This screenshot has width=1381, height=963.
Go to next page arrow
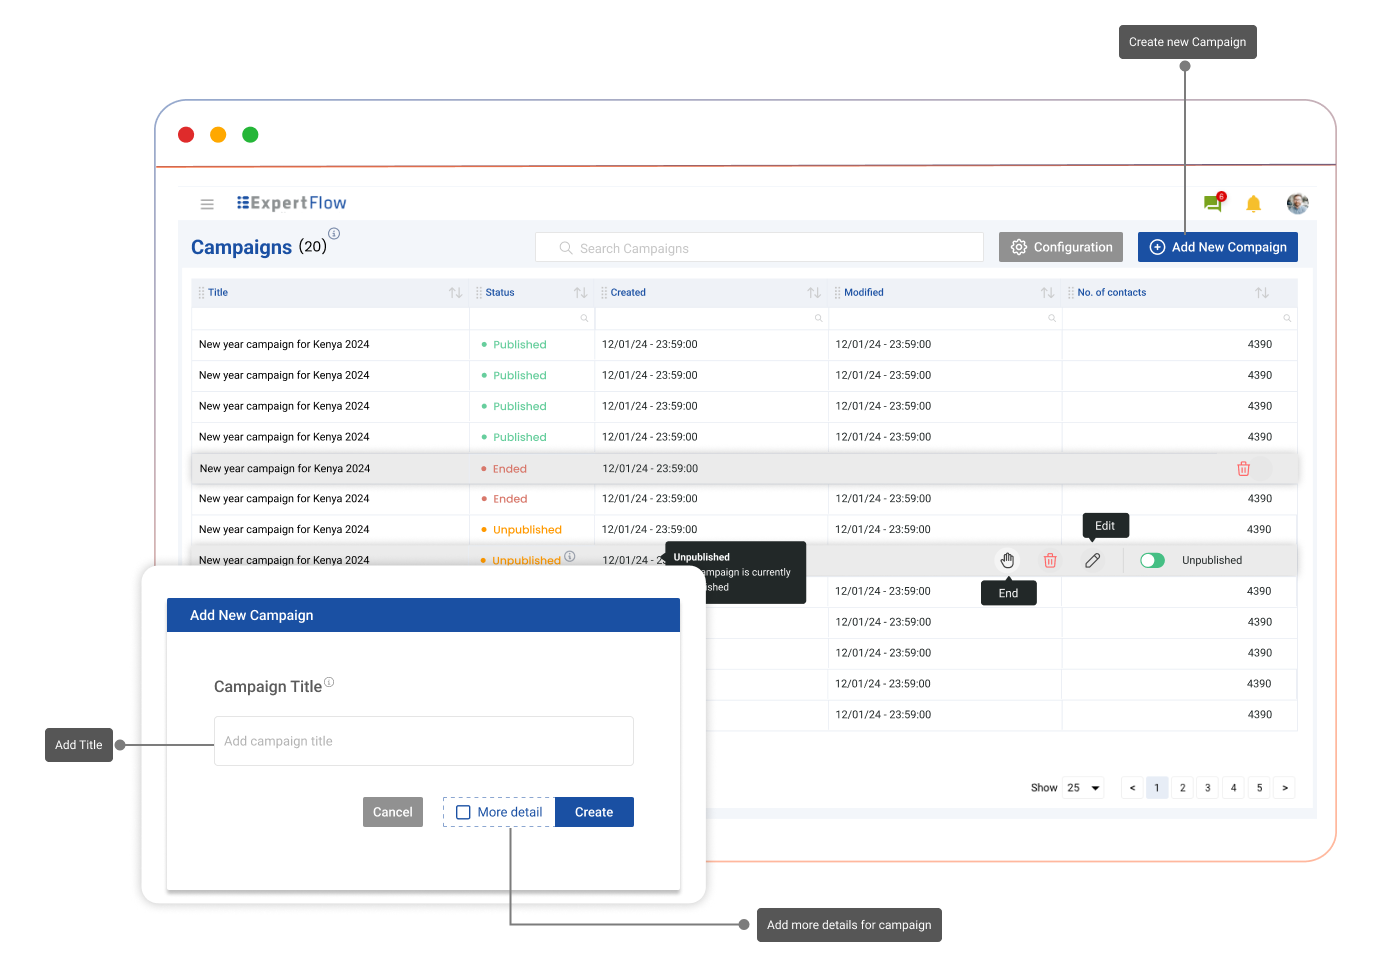pos(1285,788)
